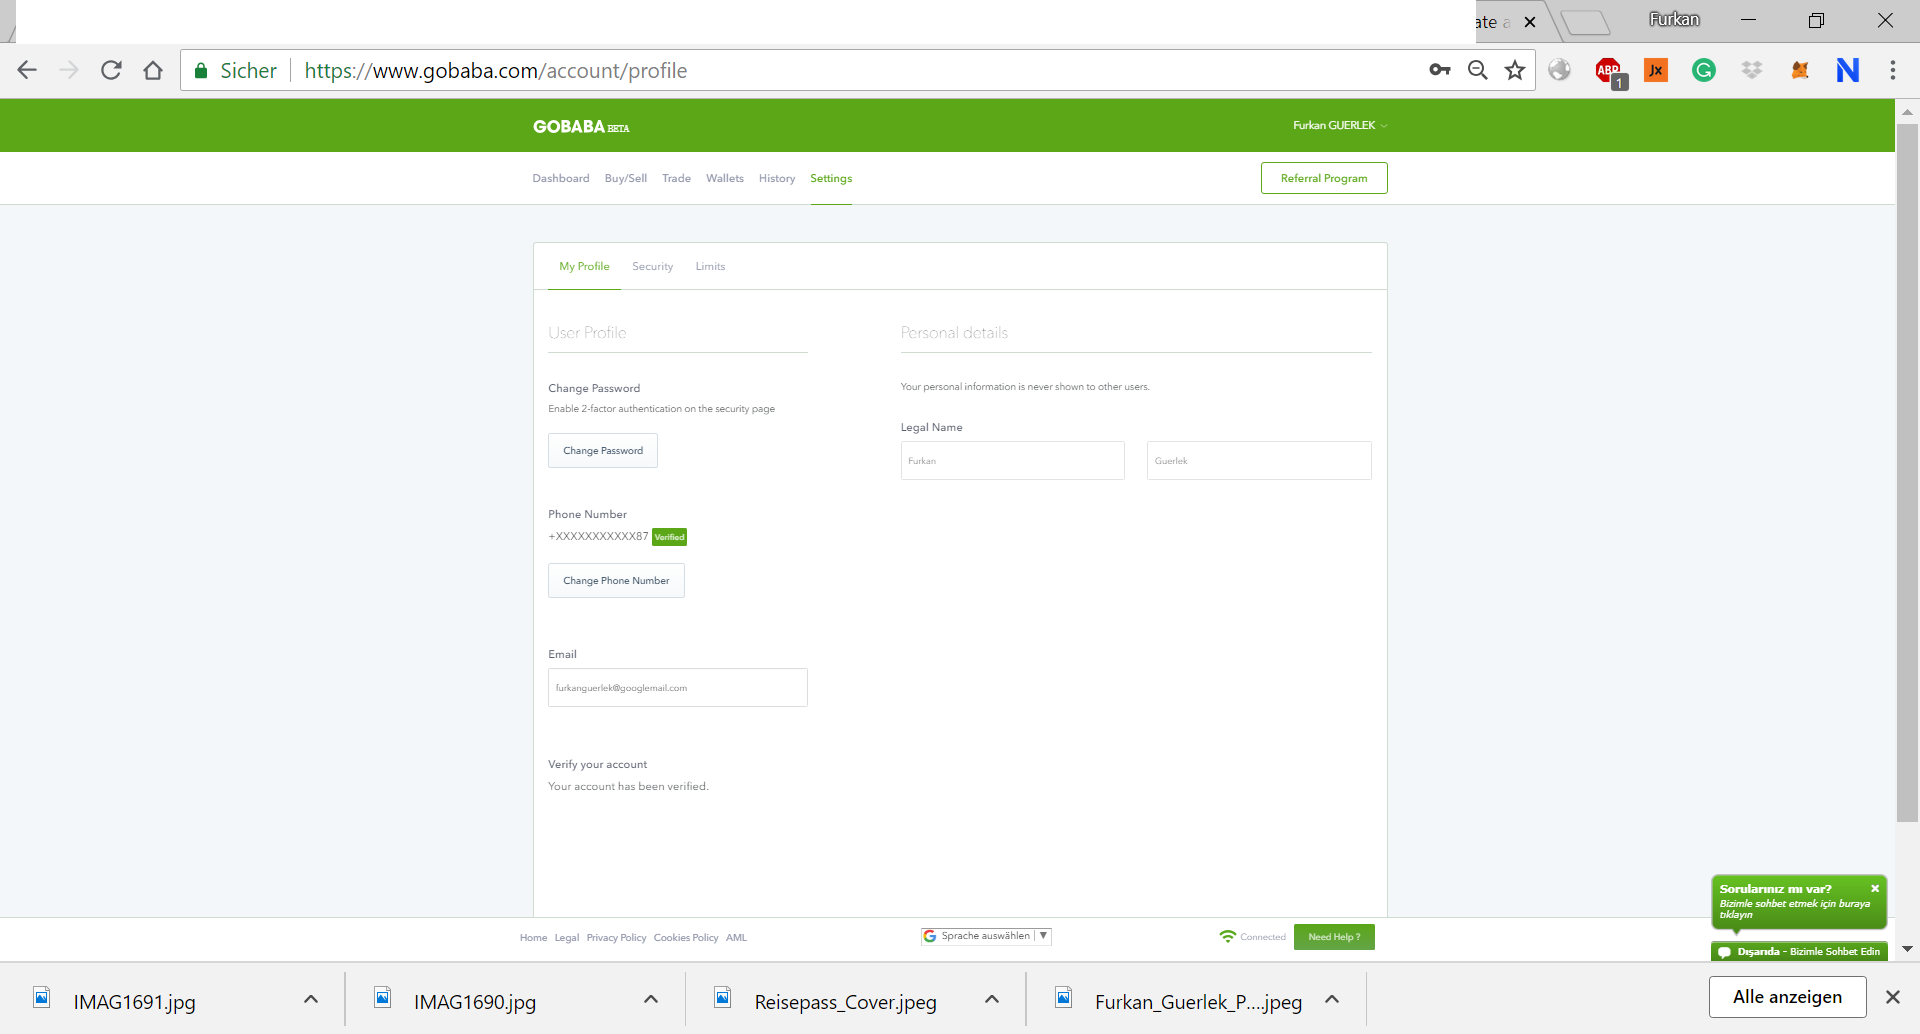Click the GOBABA logo
This screenshot has height=1034, width=1920.
click(x=581, y=126)
